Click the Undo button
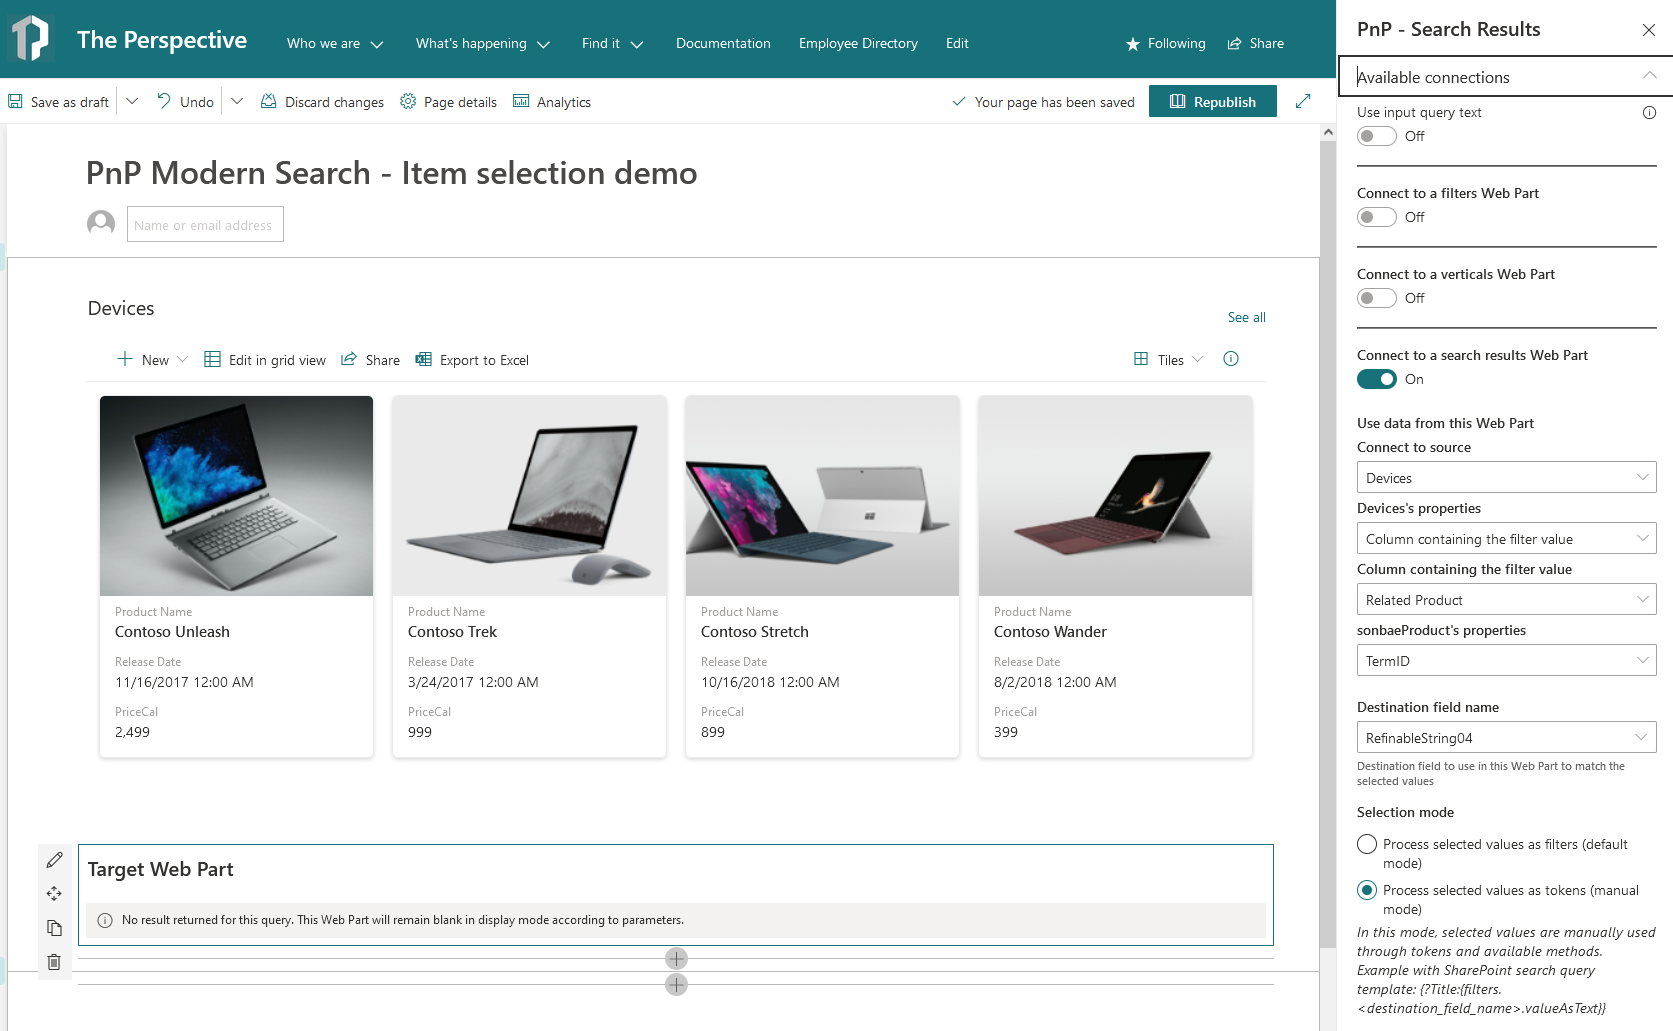Viewport: 1673px width, 1031px height. [186, 102]
